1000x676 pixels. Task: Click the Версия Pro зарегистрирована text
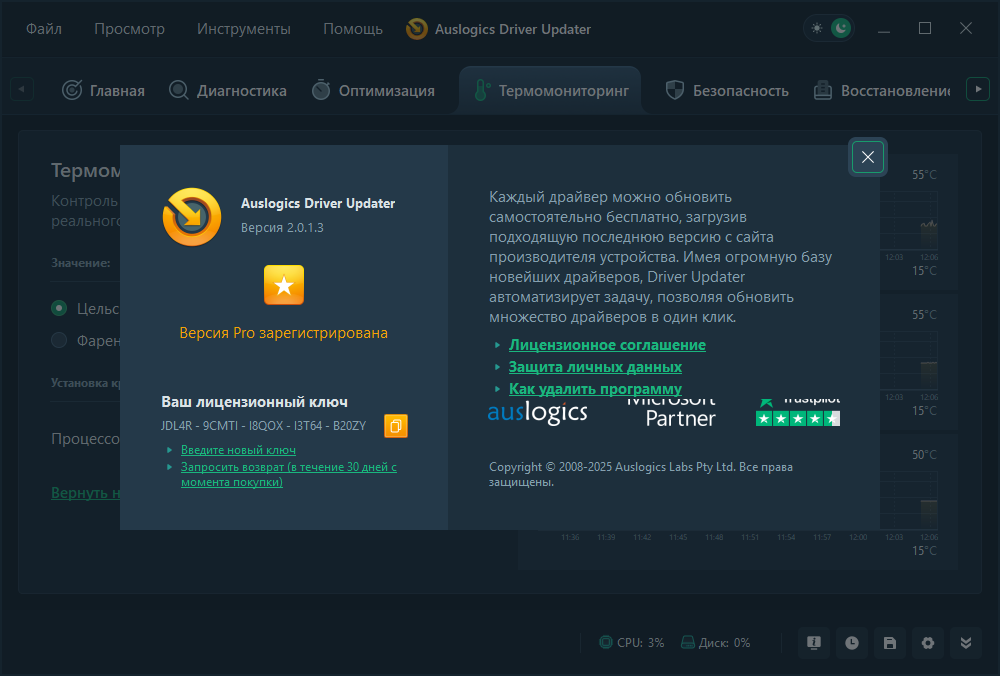pos(284,333)
